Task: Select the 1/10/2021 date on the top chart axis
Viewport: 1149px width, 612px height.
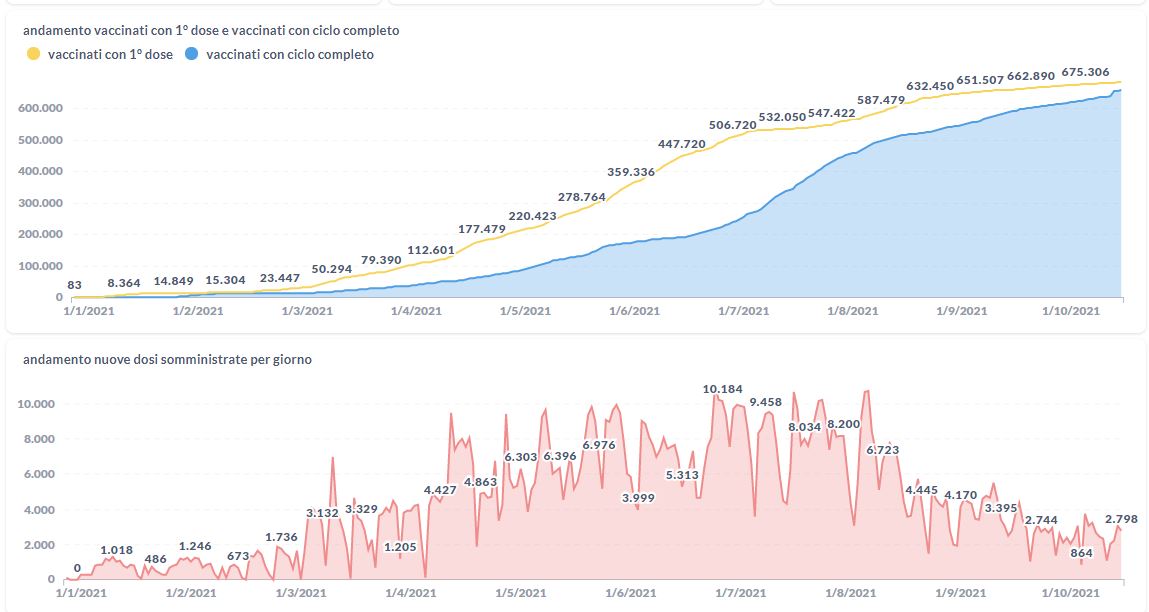Action: pyautogui.click(x=1071, y=311)
